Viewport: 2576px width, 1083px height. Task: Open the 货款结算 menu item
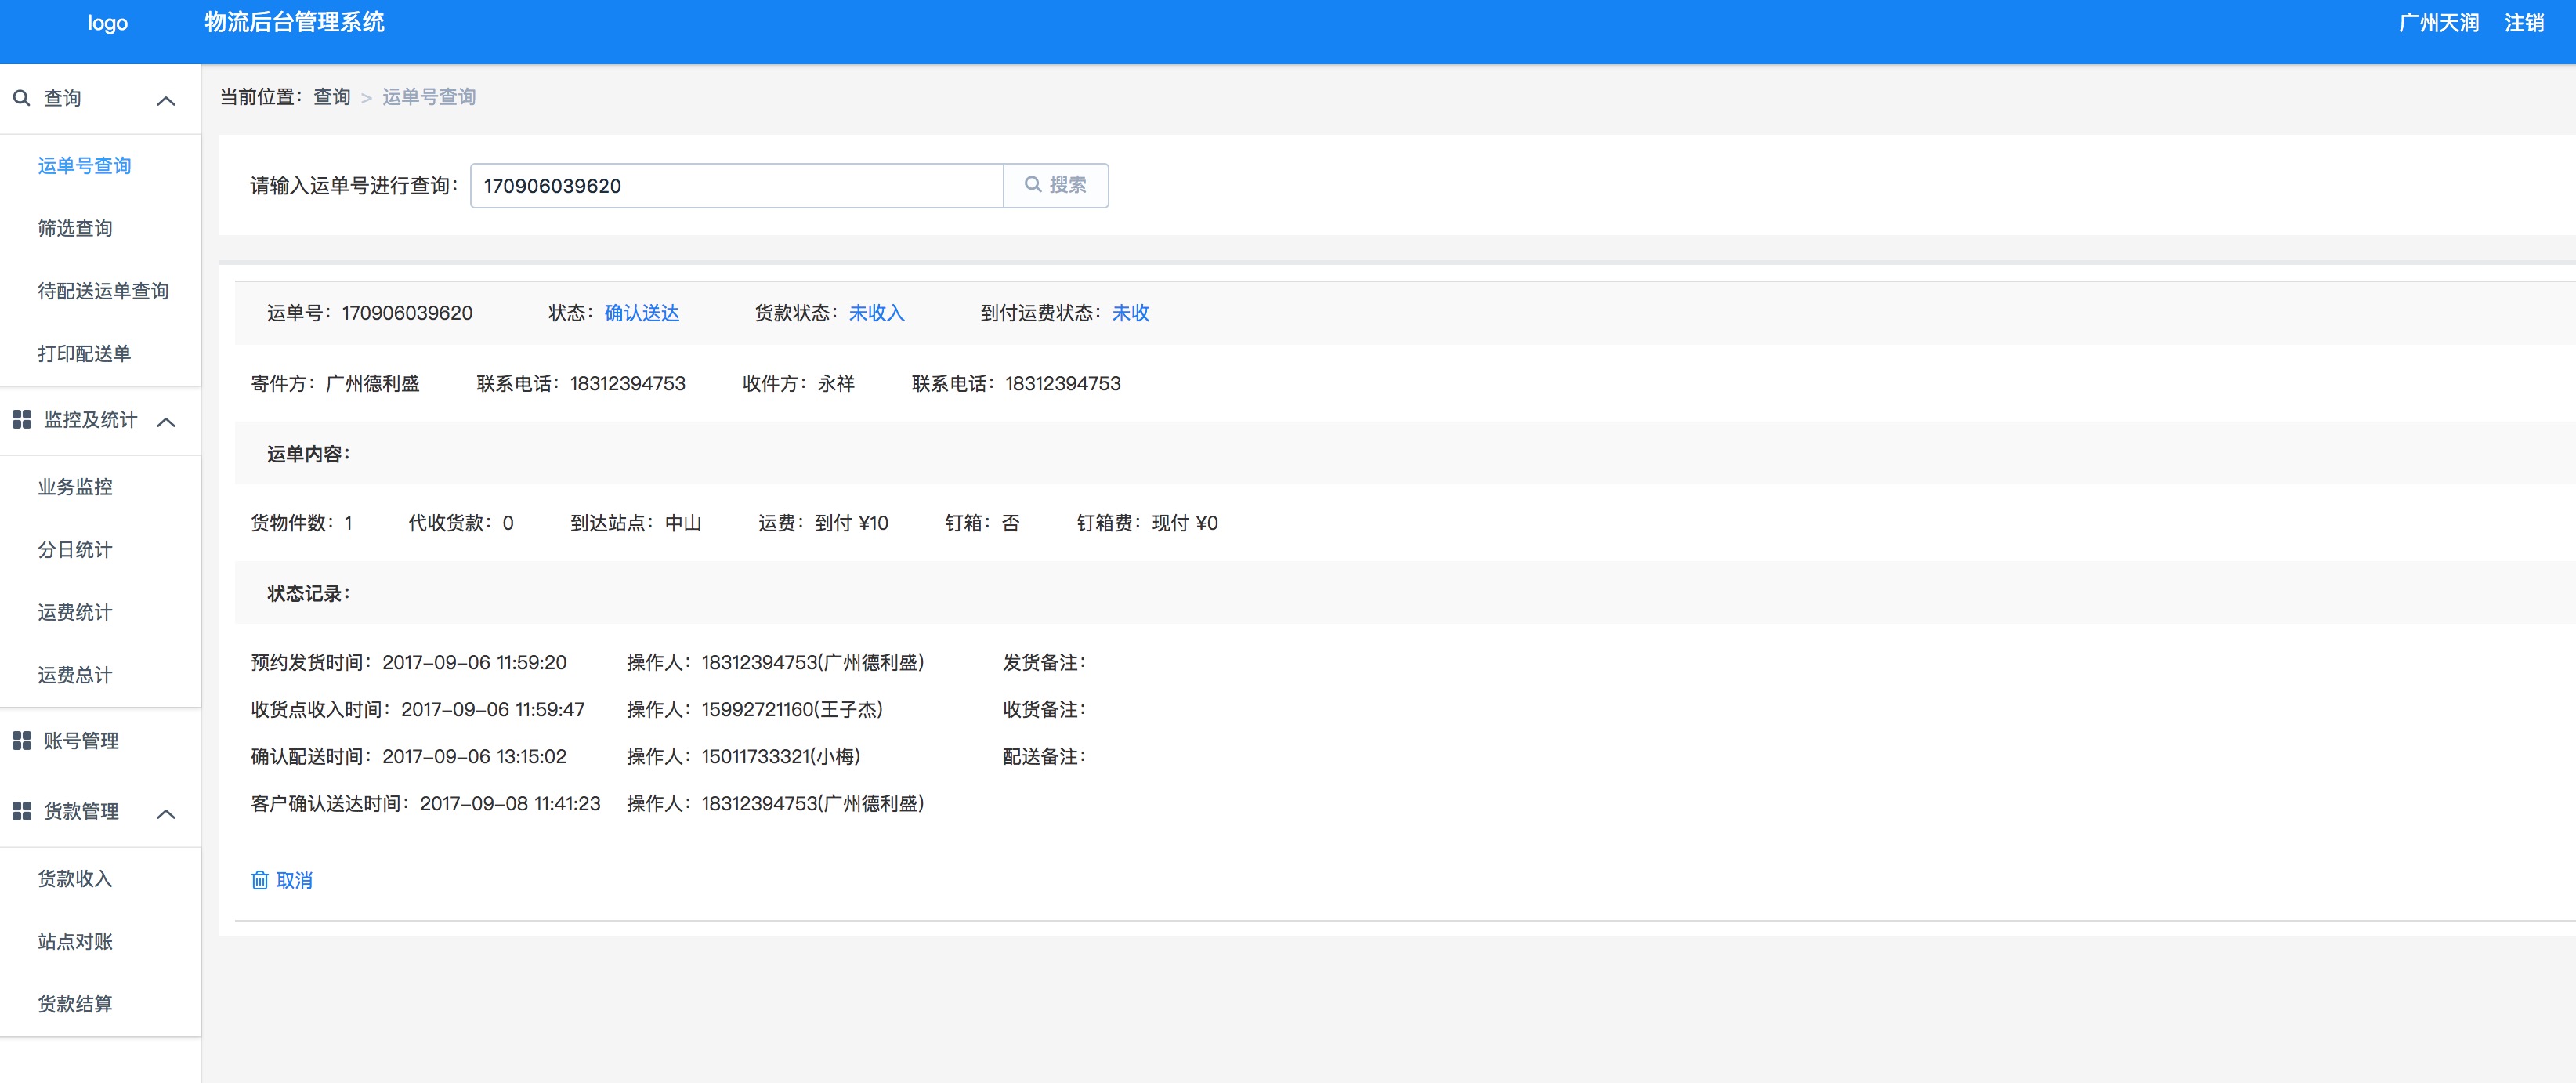click(x=75, y=1004)
